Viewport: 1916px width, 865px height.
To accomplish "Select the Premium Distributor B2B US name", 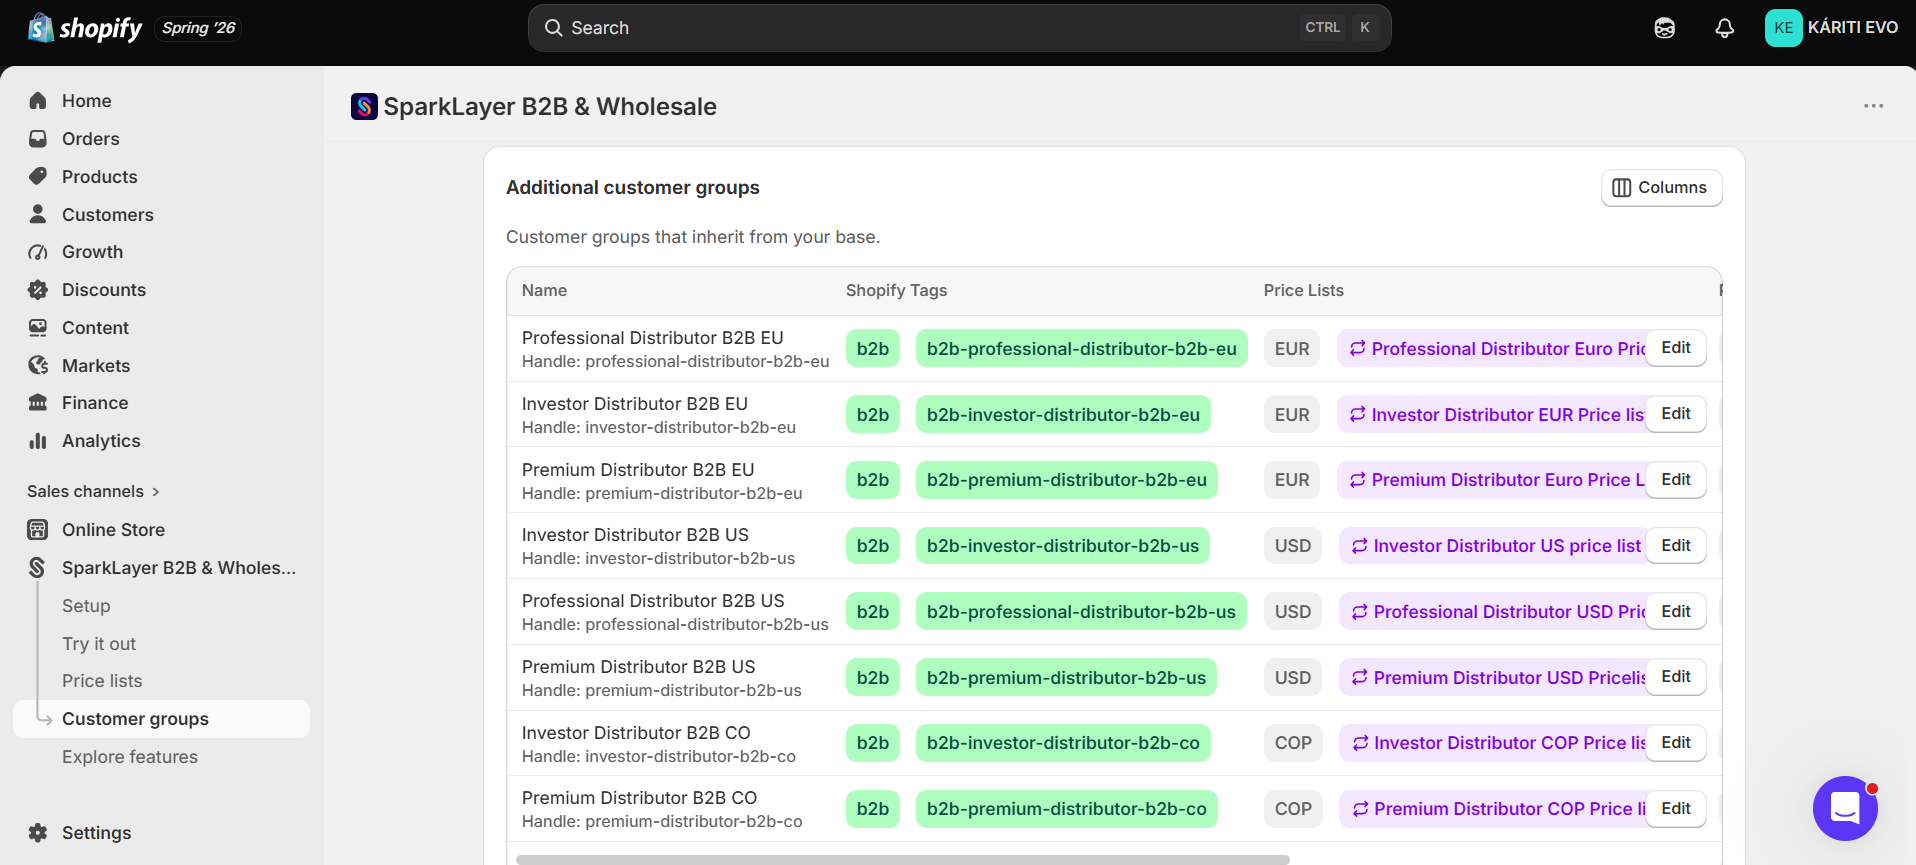I will click(638, 667).
